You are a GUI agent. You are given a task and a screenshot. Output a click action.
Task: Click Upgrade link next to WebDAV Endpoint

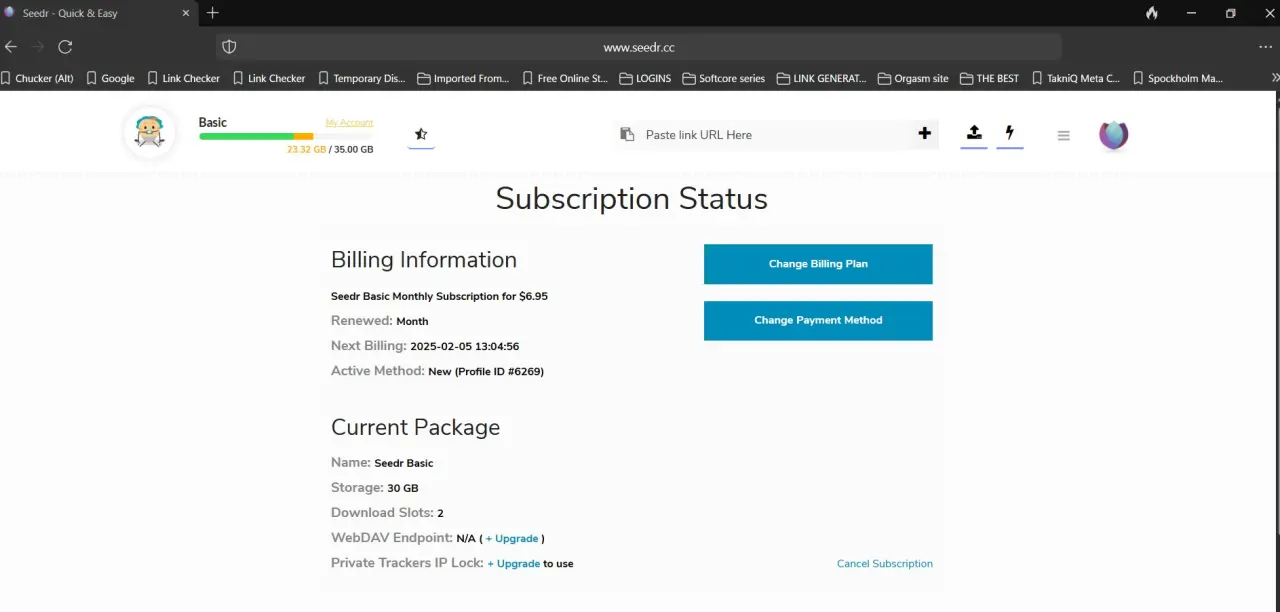click(512, 538)
